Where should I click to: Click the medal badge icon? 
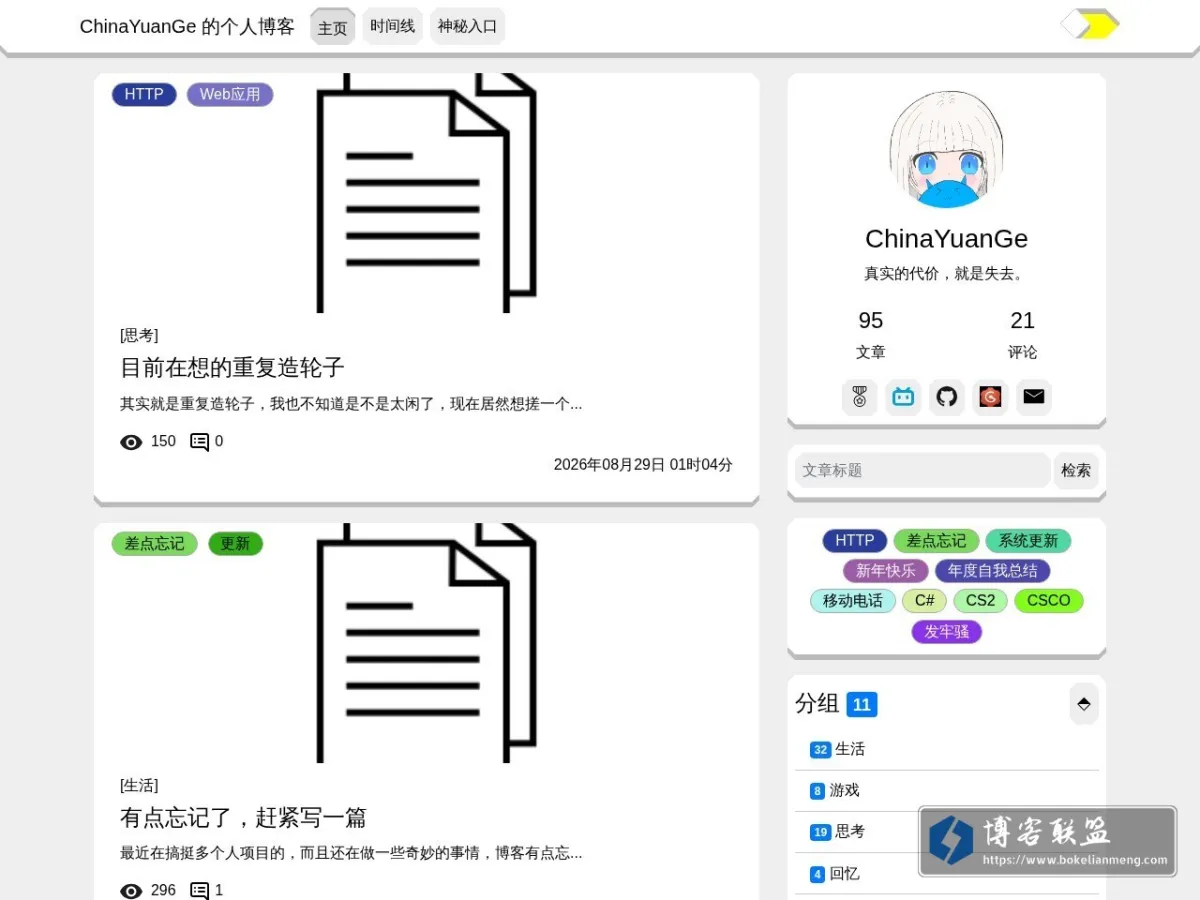tap(859, 397)
